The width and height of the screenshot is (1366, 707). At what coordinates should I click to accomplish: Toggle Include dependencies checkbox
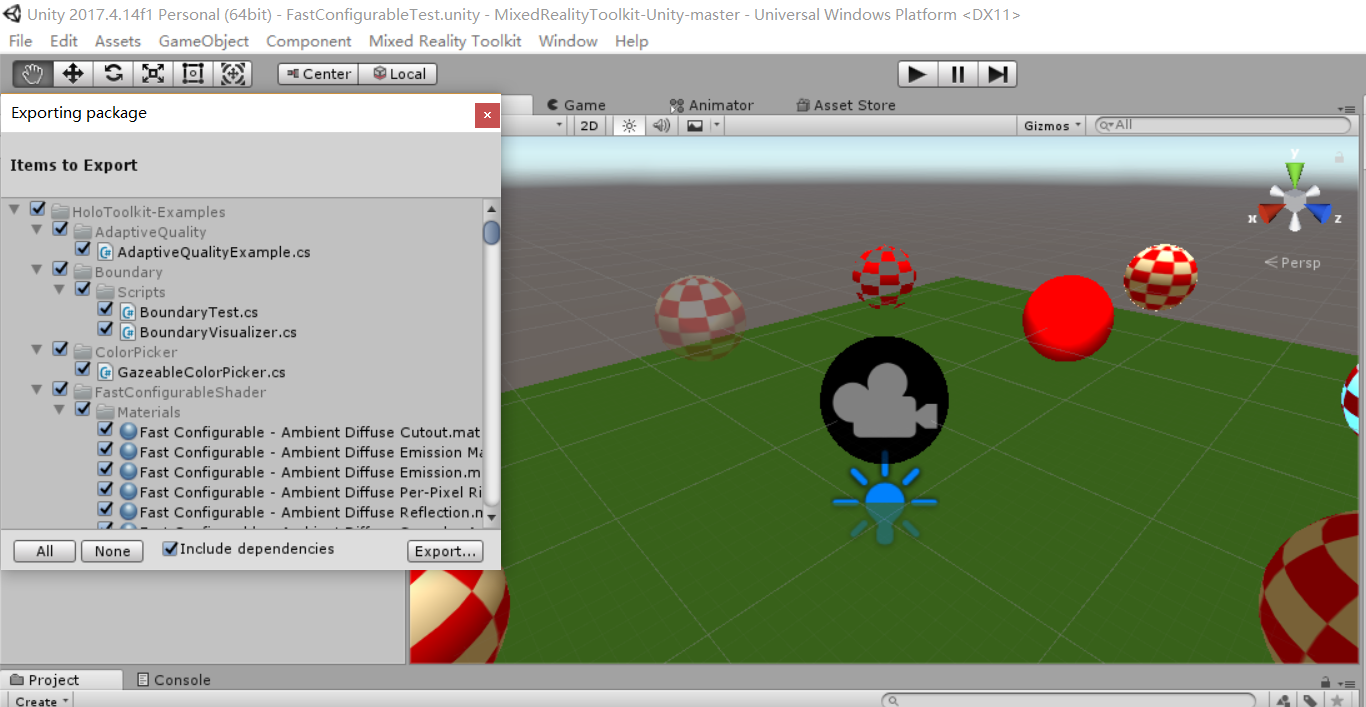click(x=170, y=549)
